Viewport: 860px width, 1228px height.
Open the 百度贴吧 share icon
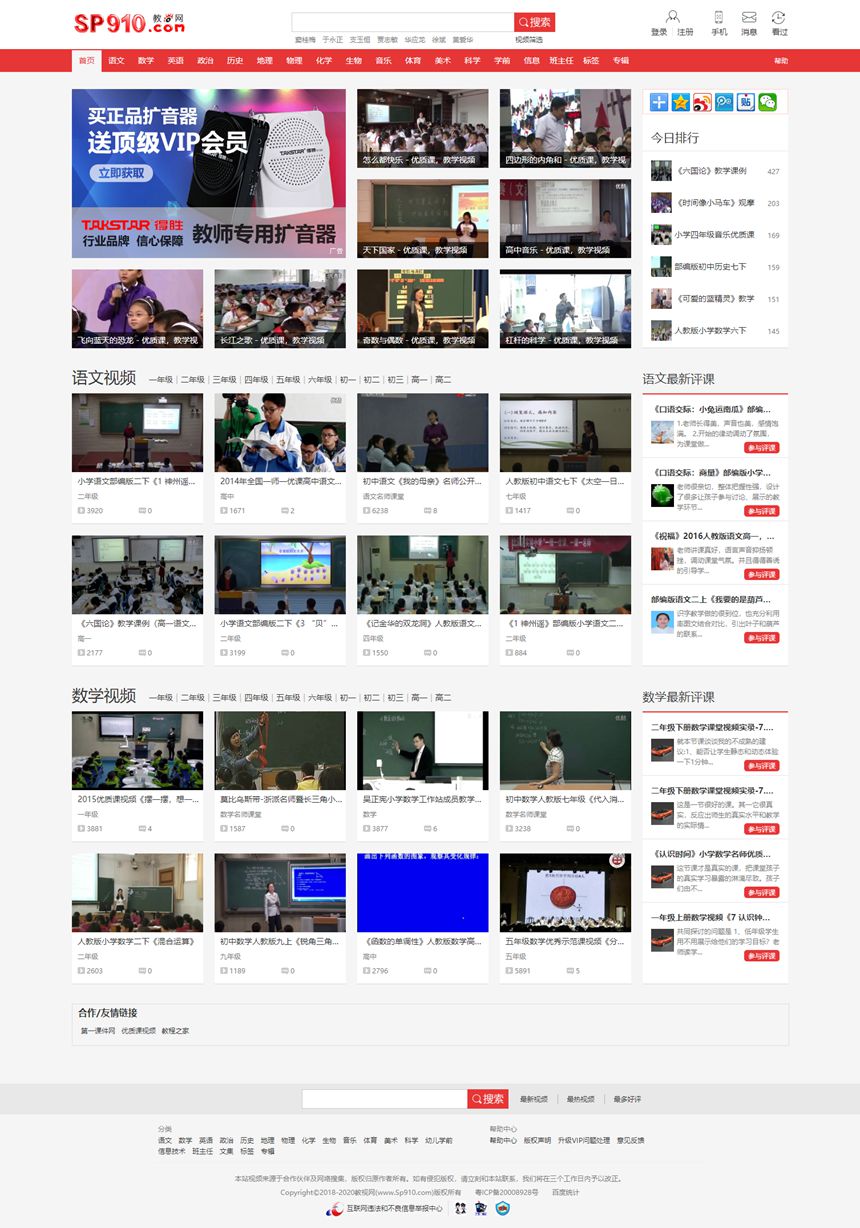(746, 102)
